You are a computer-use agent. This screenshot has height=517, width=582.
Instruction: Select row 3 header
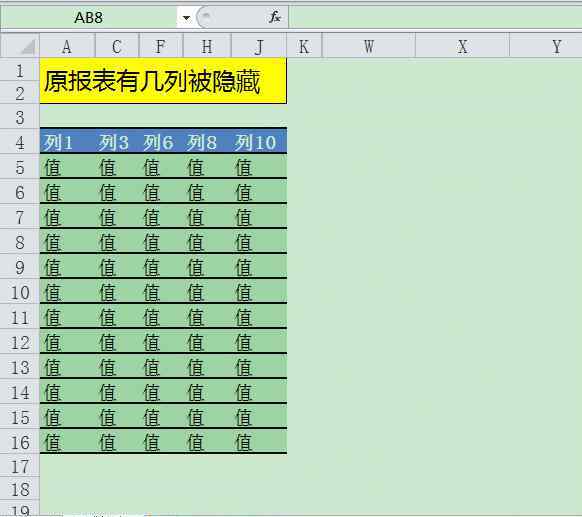coord(20,117)
